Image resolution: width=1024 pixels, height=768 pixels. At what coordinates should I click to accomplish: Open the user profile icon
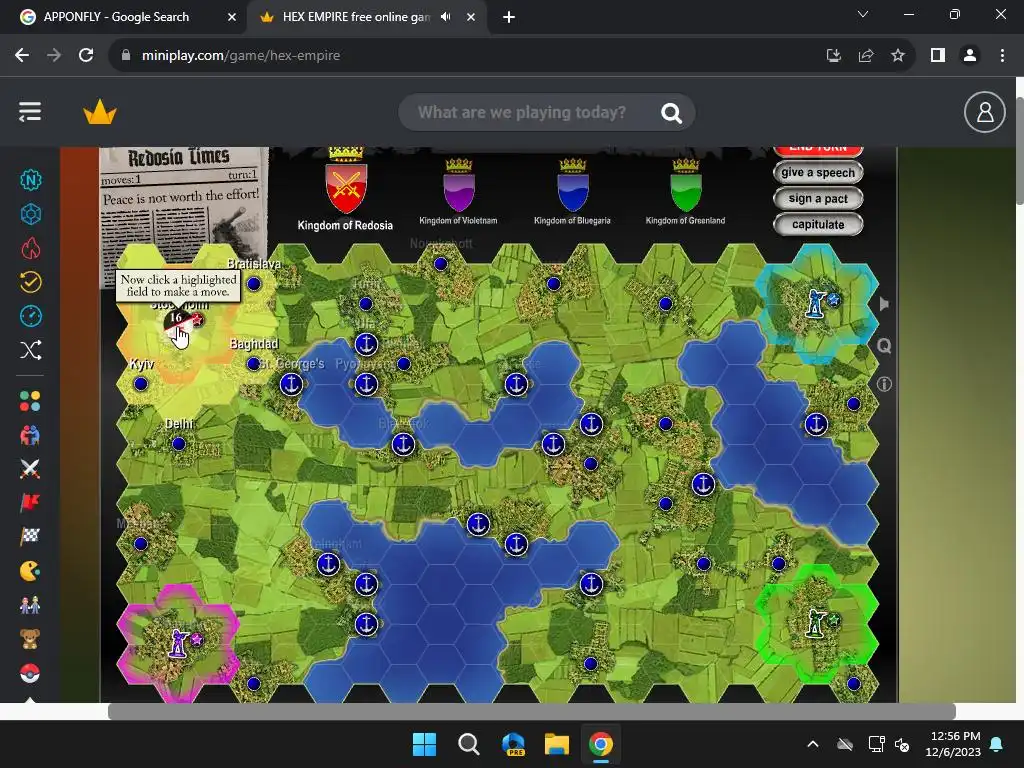coord(984,112)
